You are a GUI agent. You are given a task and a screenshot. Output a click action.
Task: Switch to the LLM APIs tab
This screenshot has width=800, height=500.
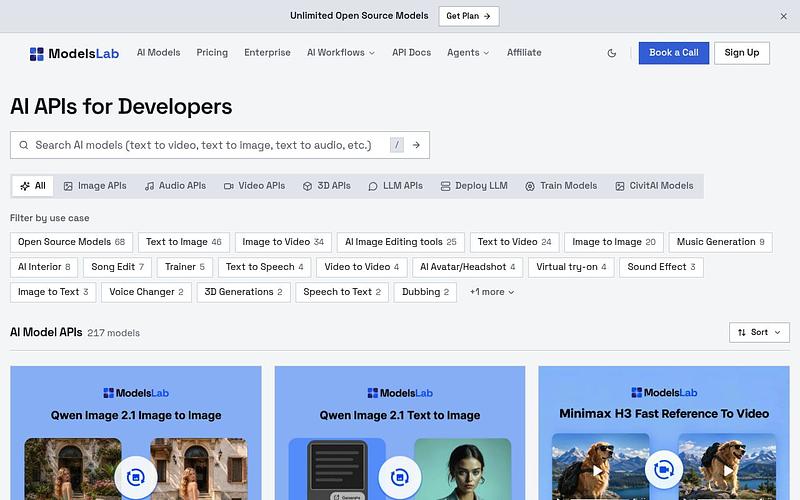point(395,186)
